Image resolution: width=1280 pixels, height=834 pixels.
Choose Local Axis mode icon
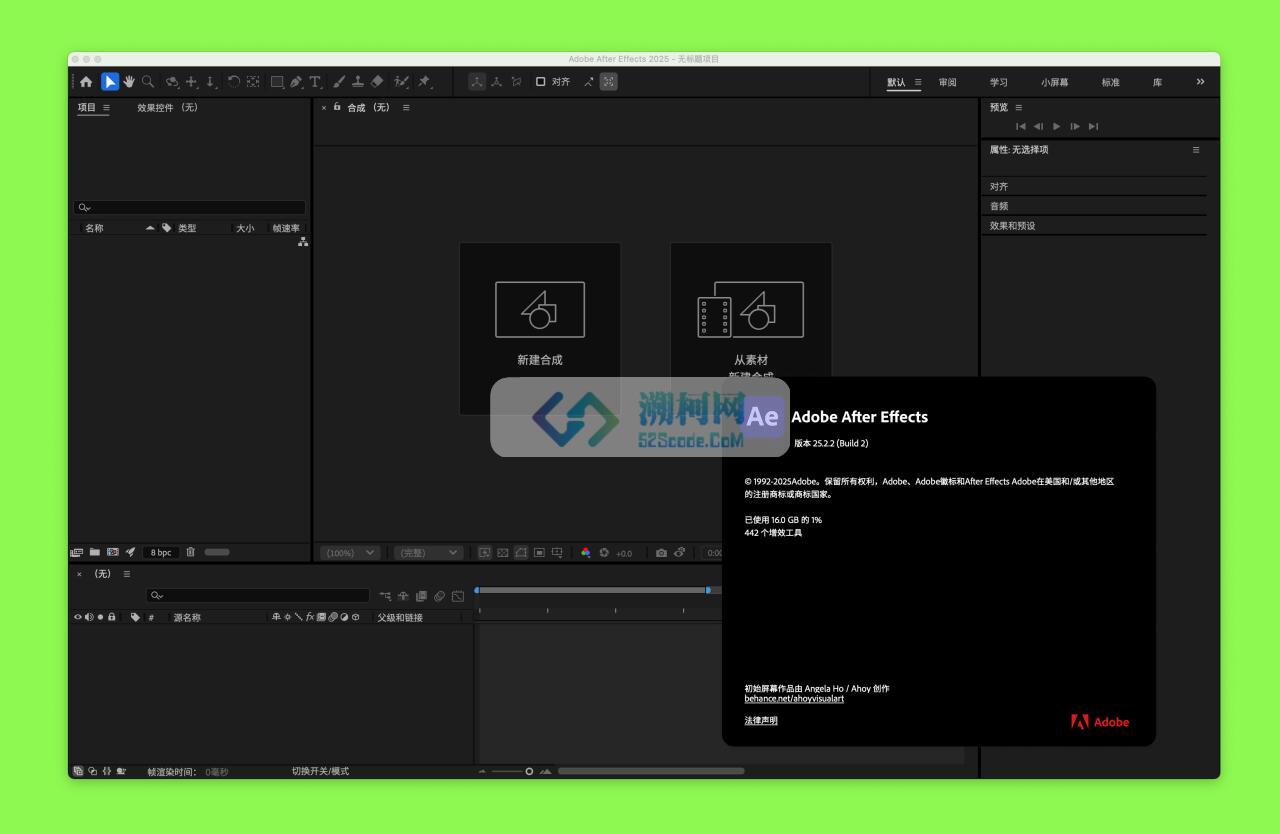pos(477,82)
